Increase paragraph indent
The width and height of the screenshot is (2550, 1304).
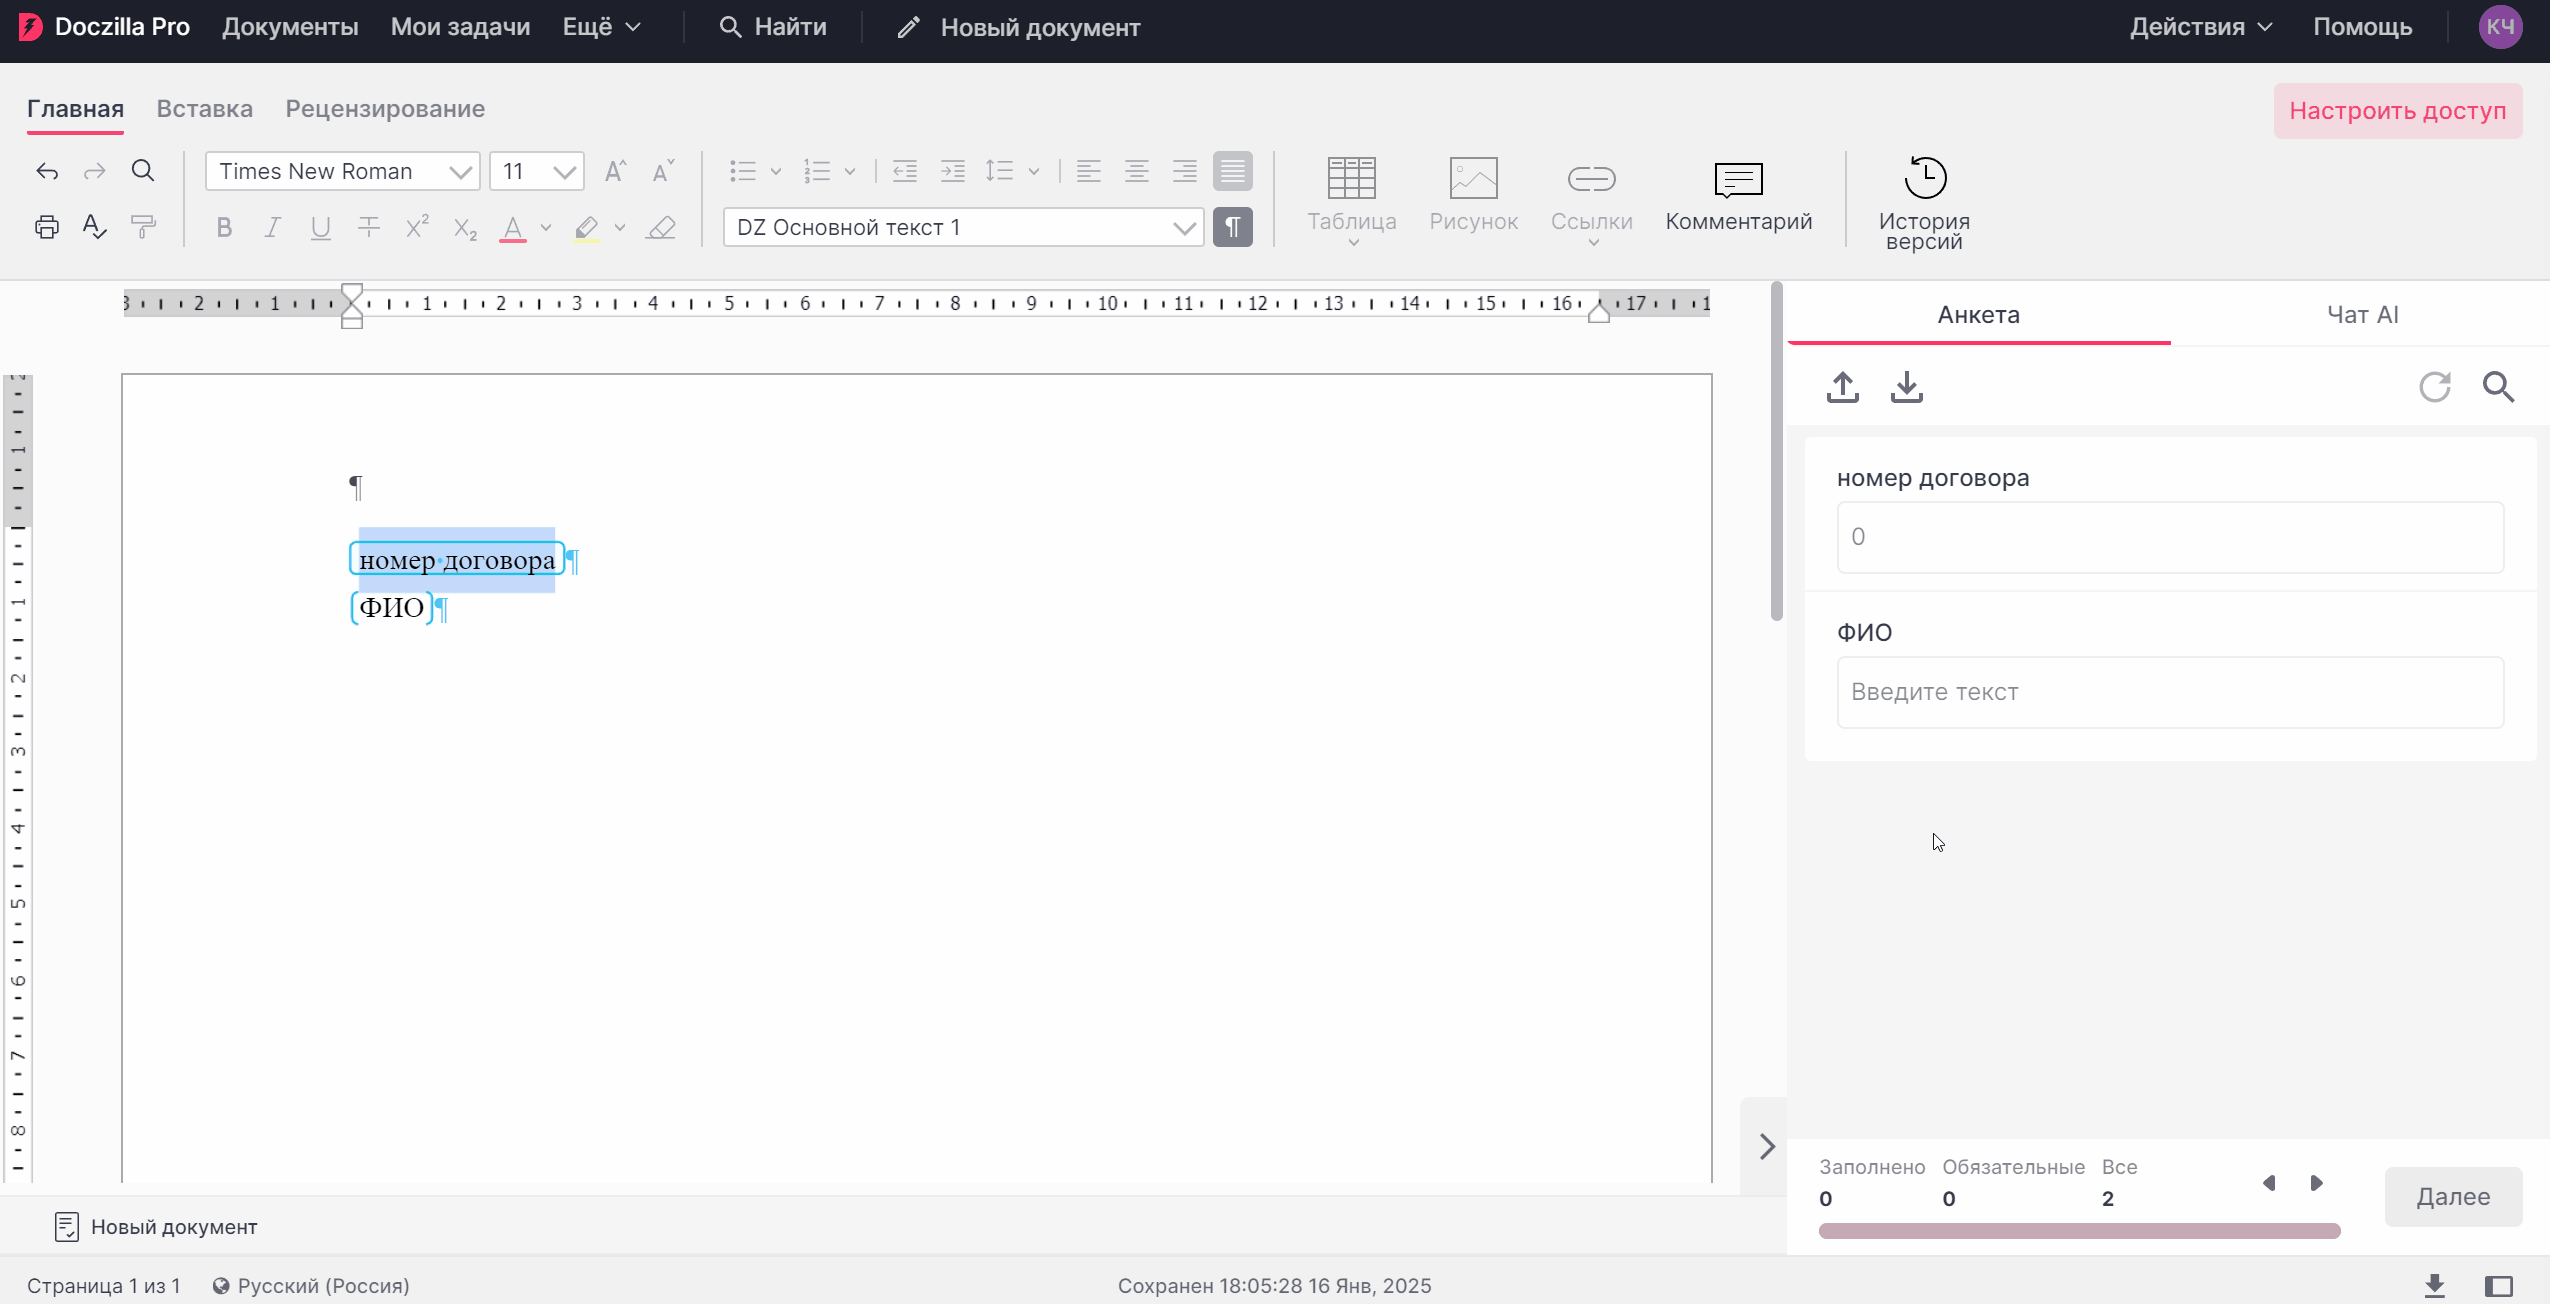coord(953,171)
